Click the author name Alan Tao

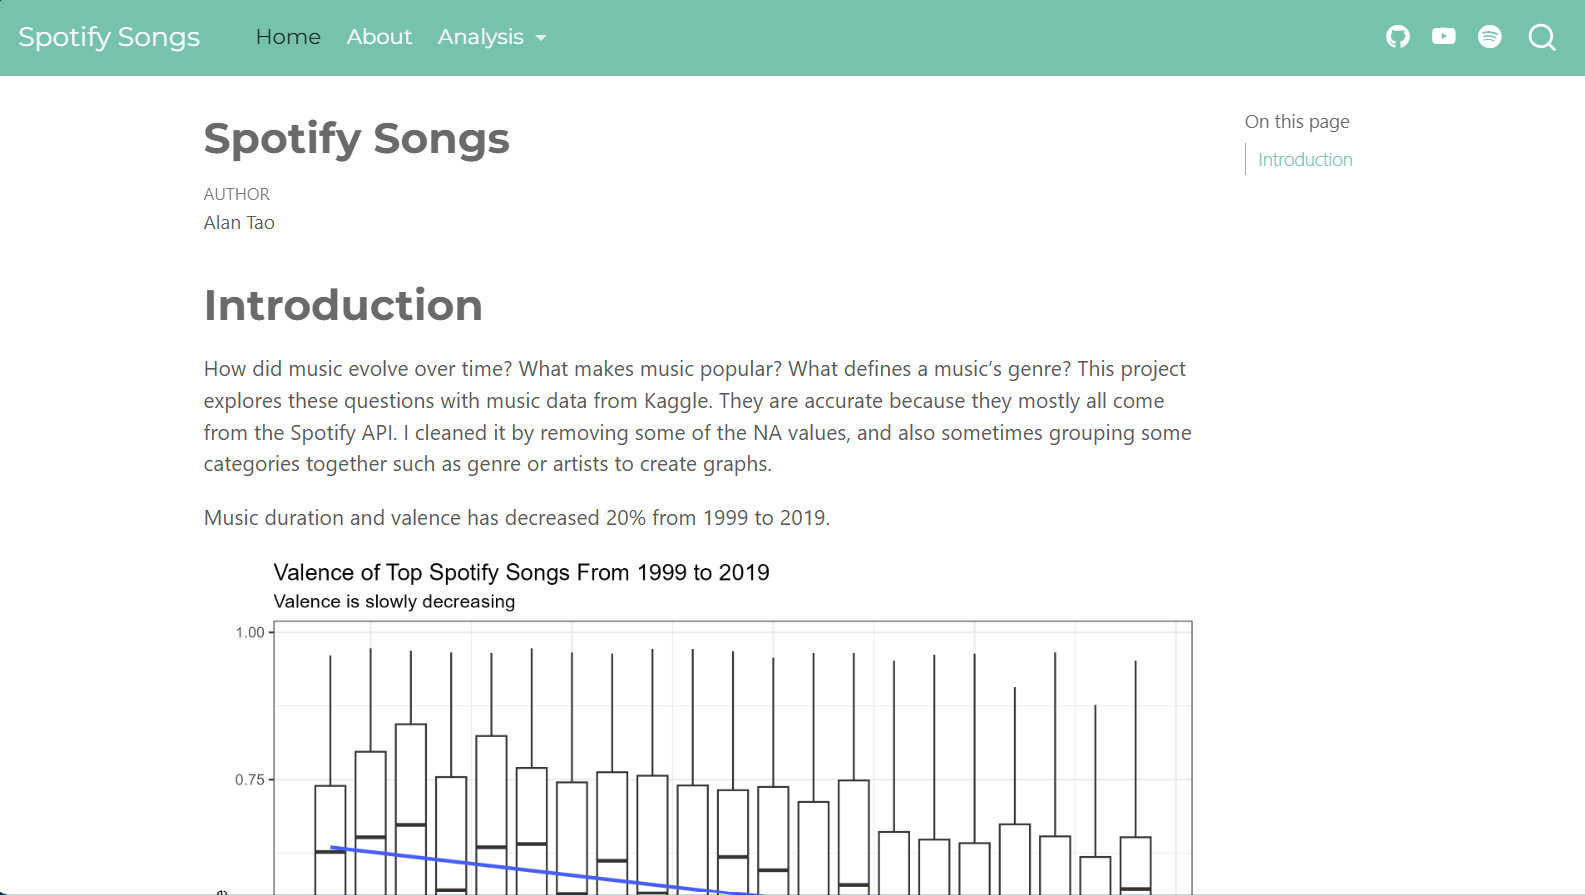[x=239, y=222]
